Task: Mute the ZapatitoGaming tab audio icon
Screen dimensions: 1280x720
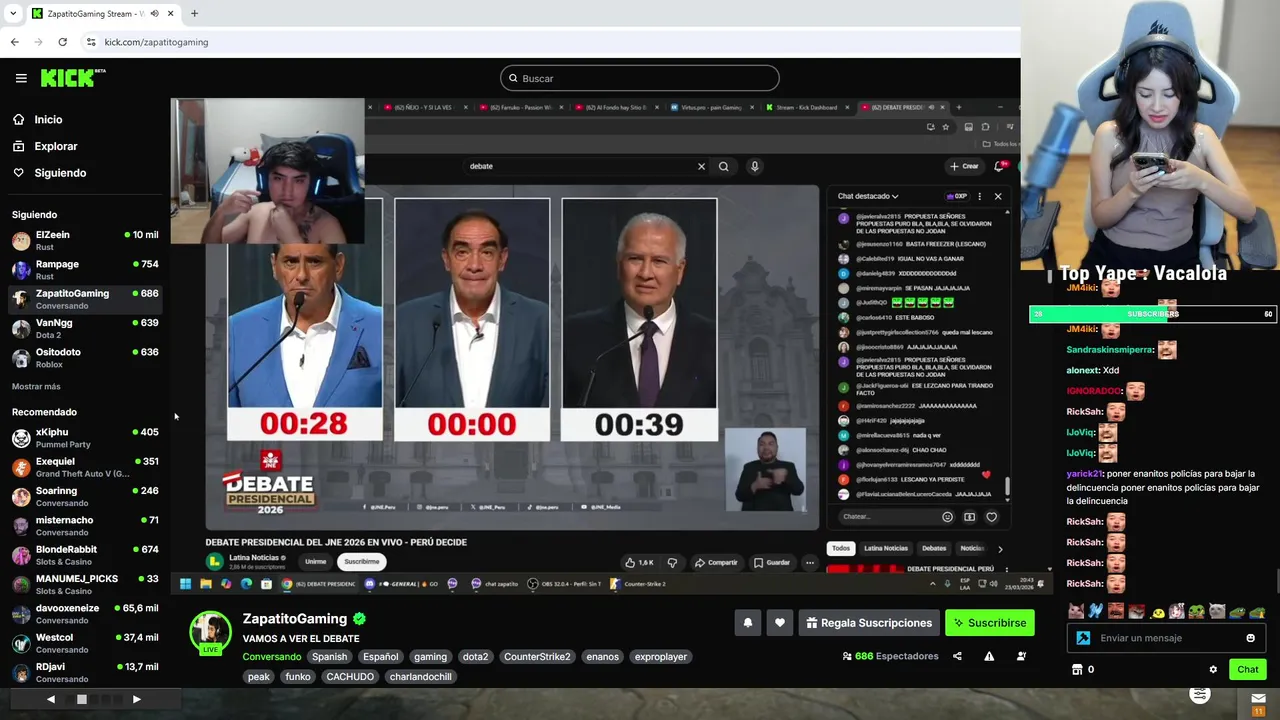Action: 153,13
